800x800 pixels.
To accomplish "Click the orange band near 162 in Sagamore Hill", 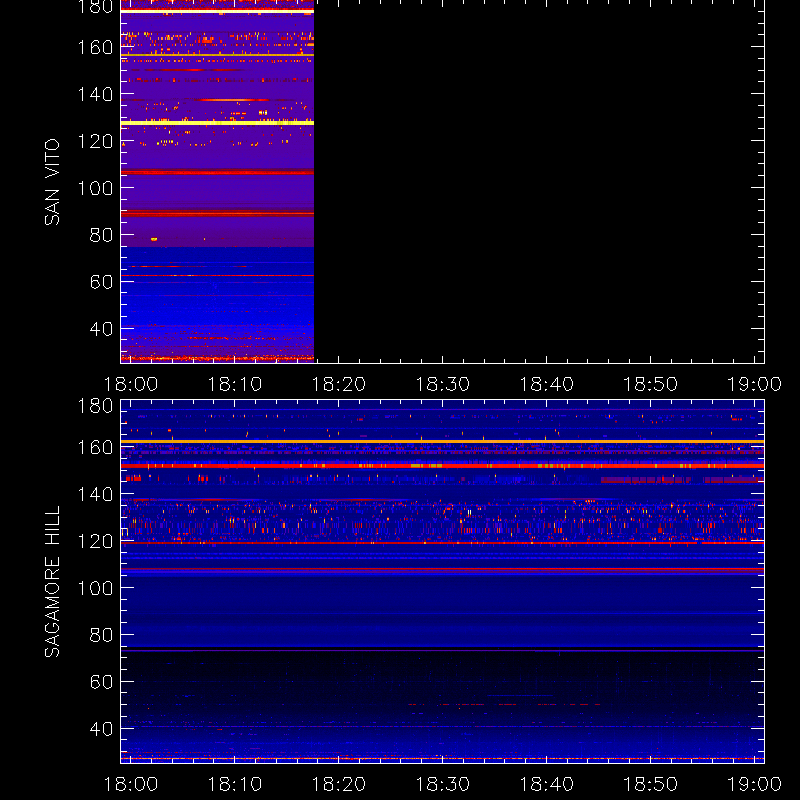I will (x=442, y=441).
